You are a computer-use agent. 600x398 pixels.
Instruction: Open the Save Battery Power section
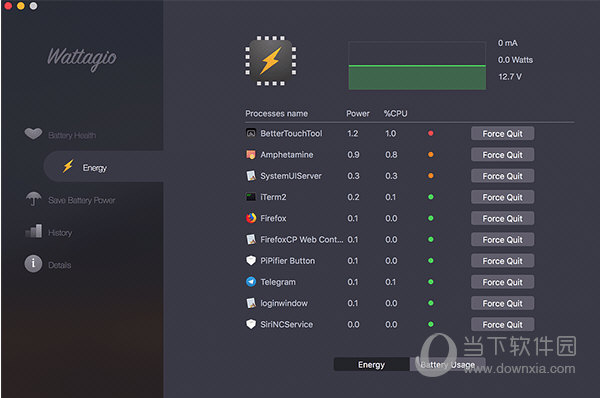[82, 200]
